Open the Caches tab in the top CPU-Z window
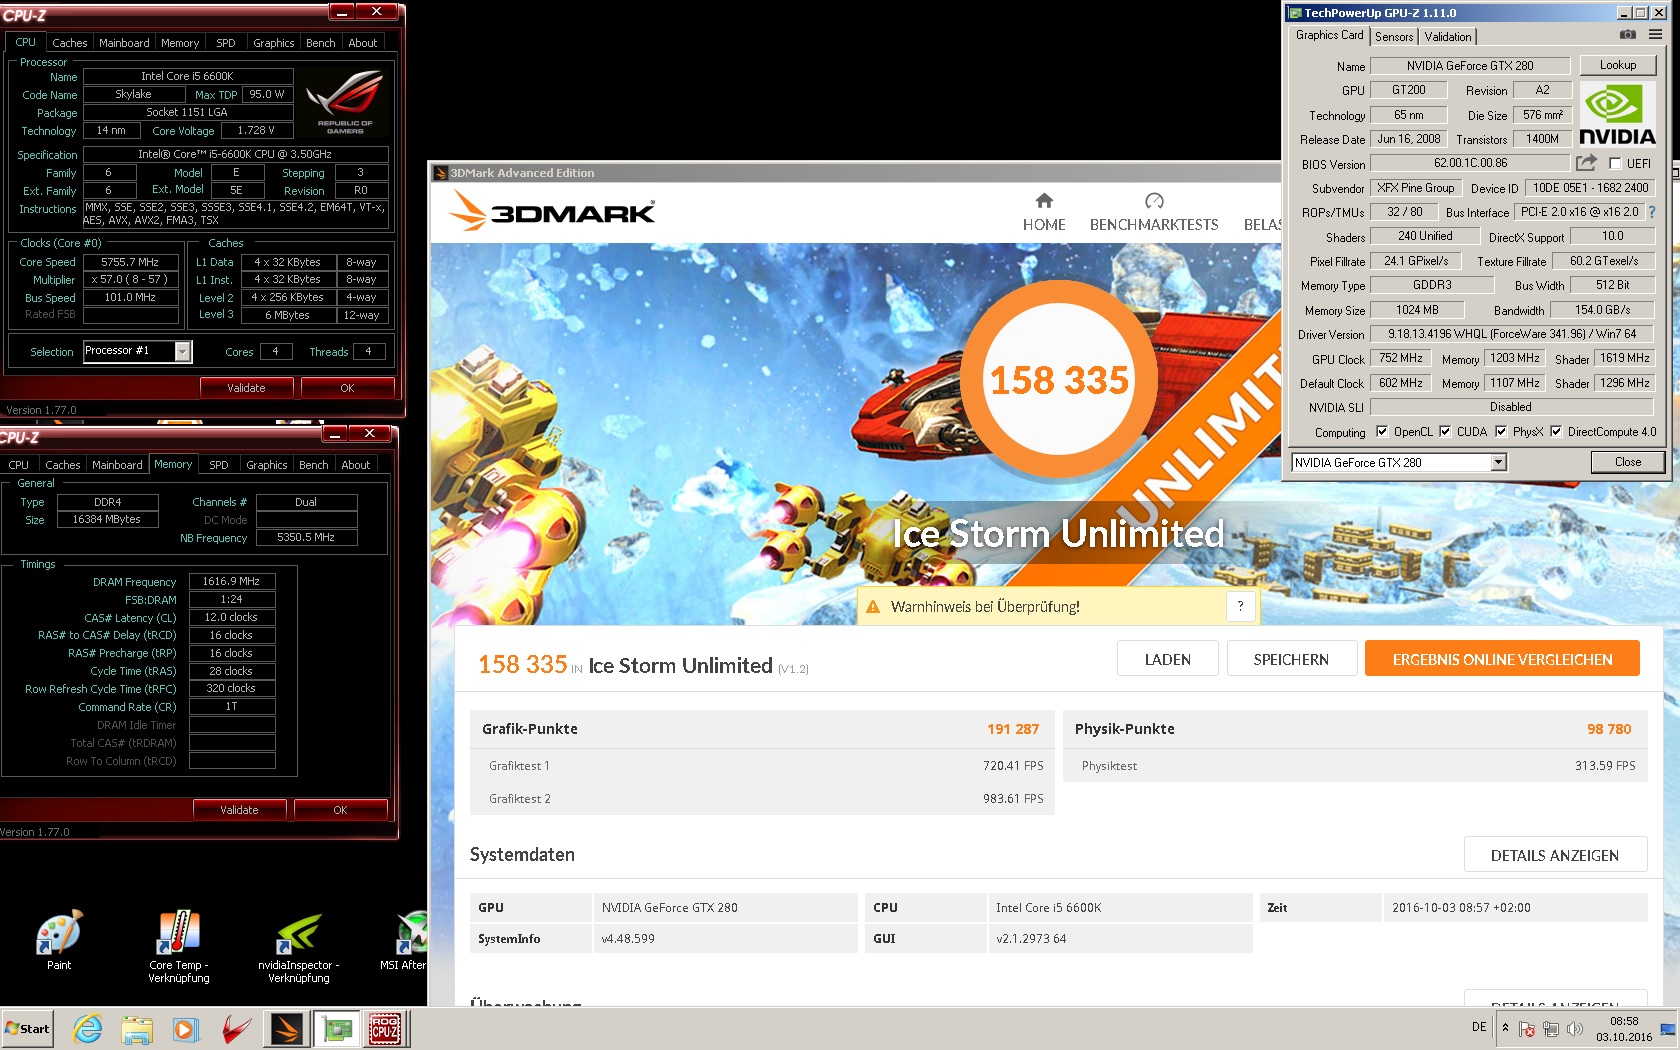The height and width of the screenshot is (1050, 1680). [x=70, y=43]
